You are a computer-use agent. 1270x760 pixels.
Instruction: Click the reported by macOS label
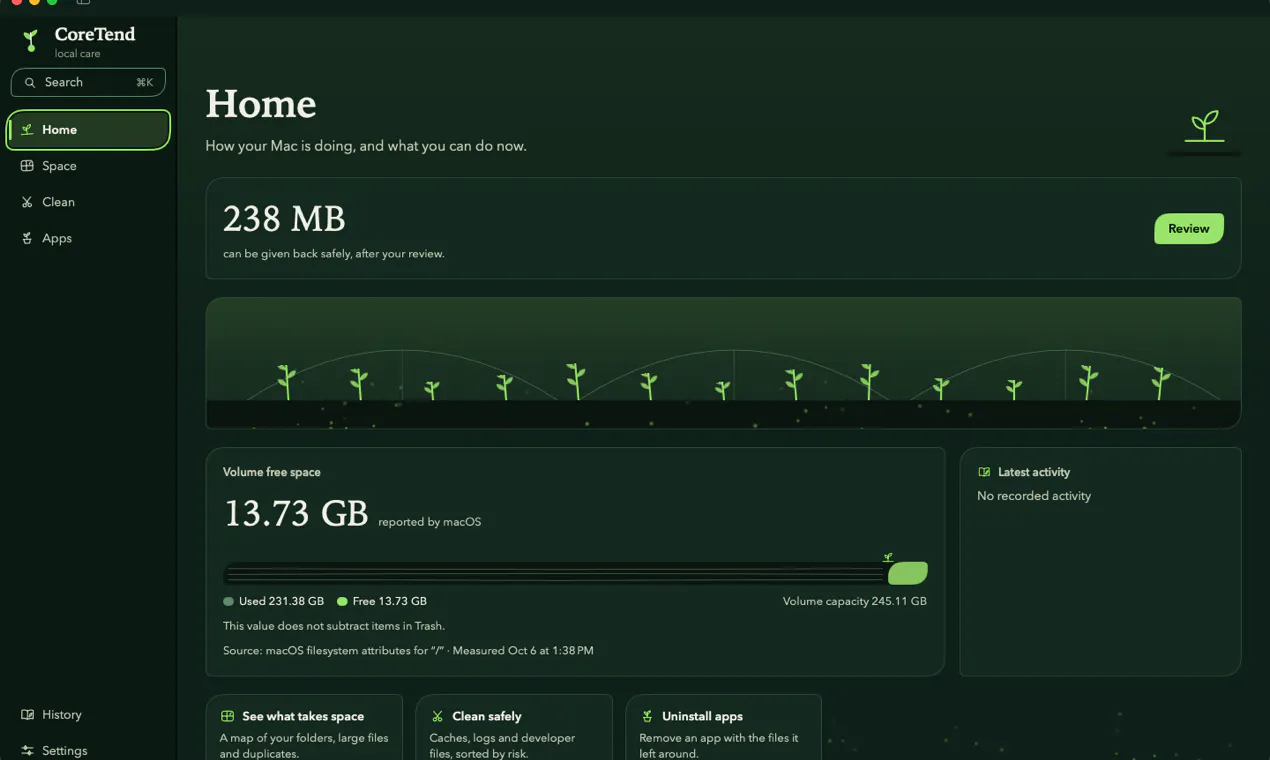pos(430,522)
